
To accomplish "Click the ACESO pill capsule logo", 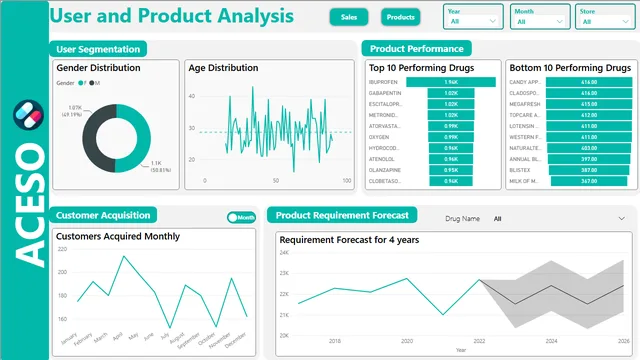I will pyautogui.click(x=28, y=115).
